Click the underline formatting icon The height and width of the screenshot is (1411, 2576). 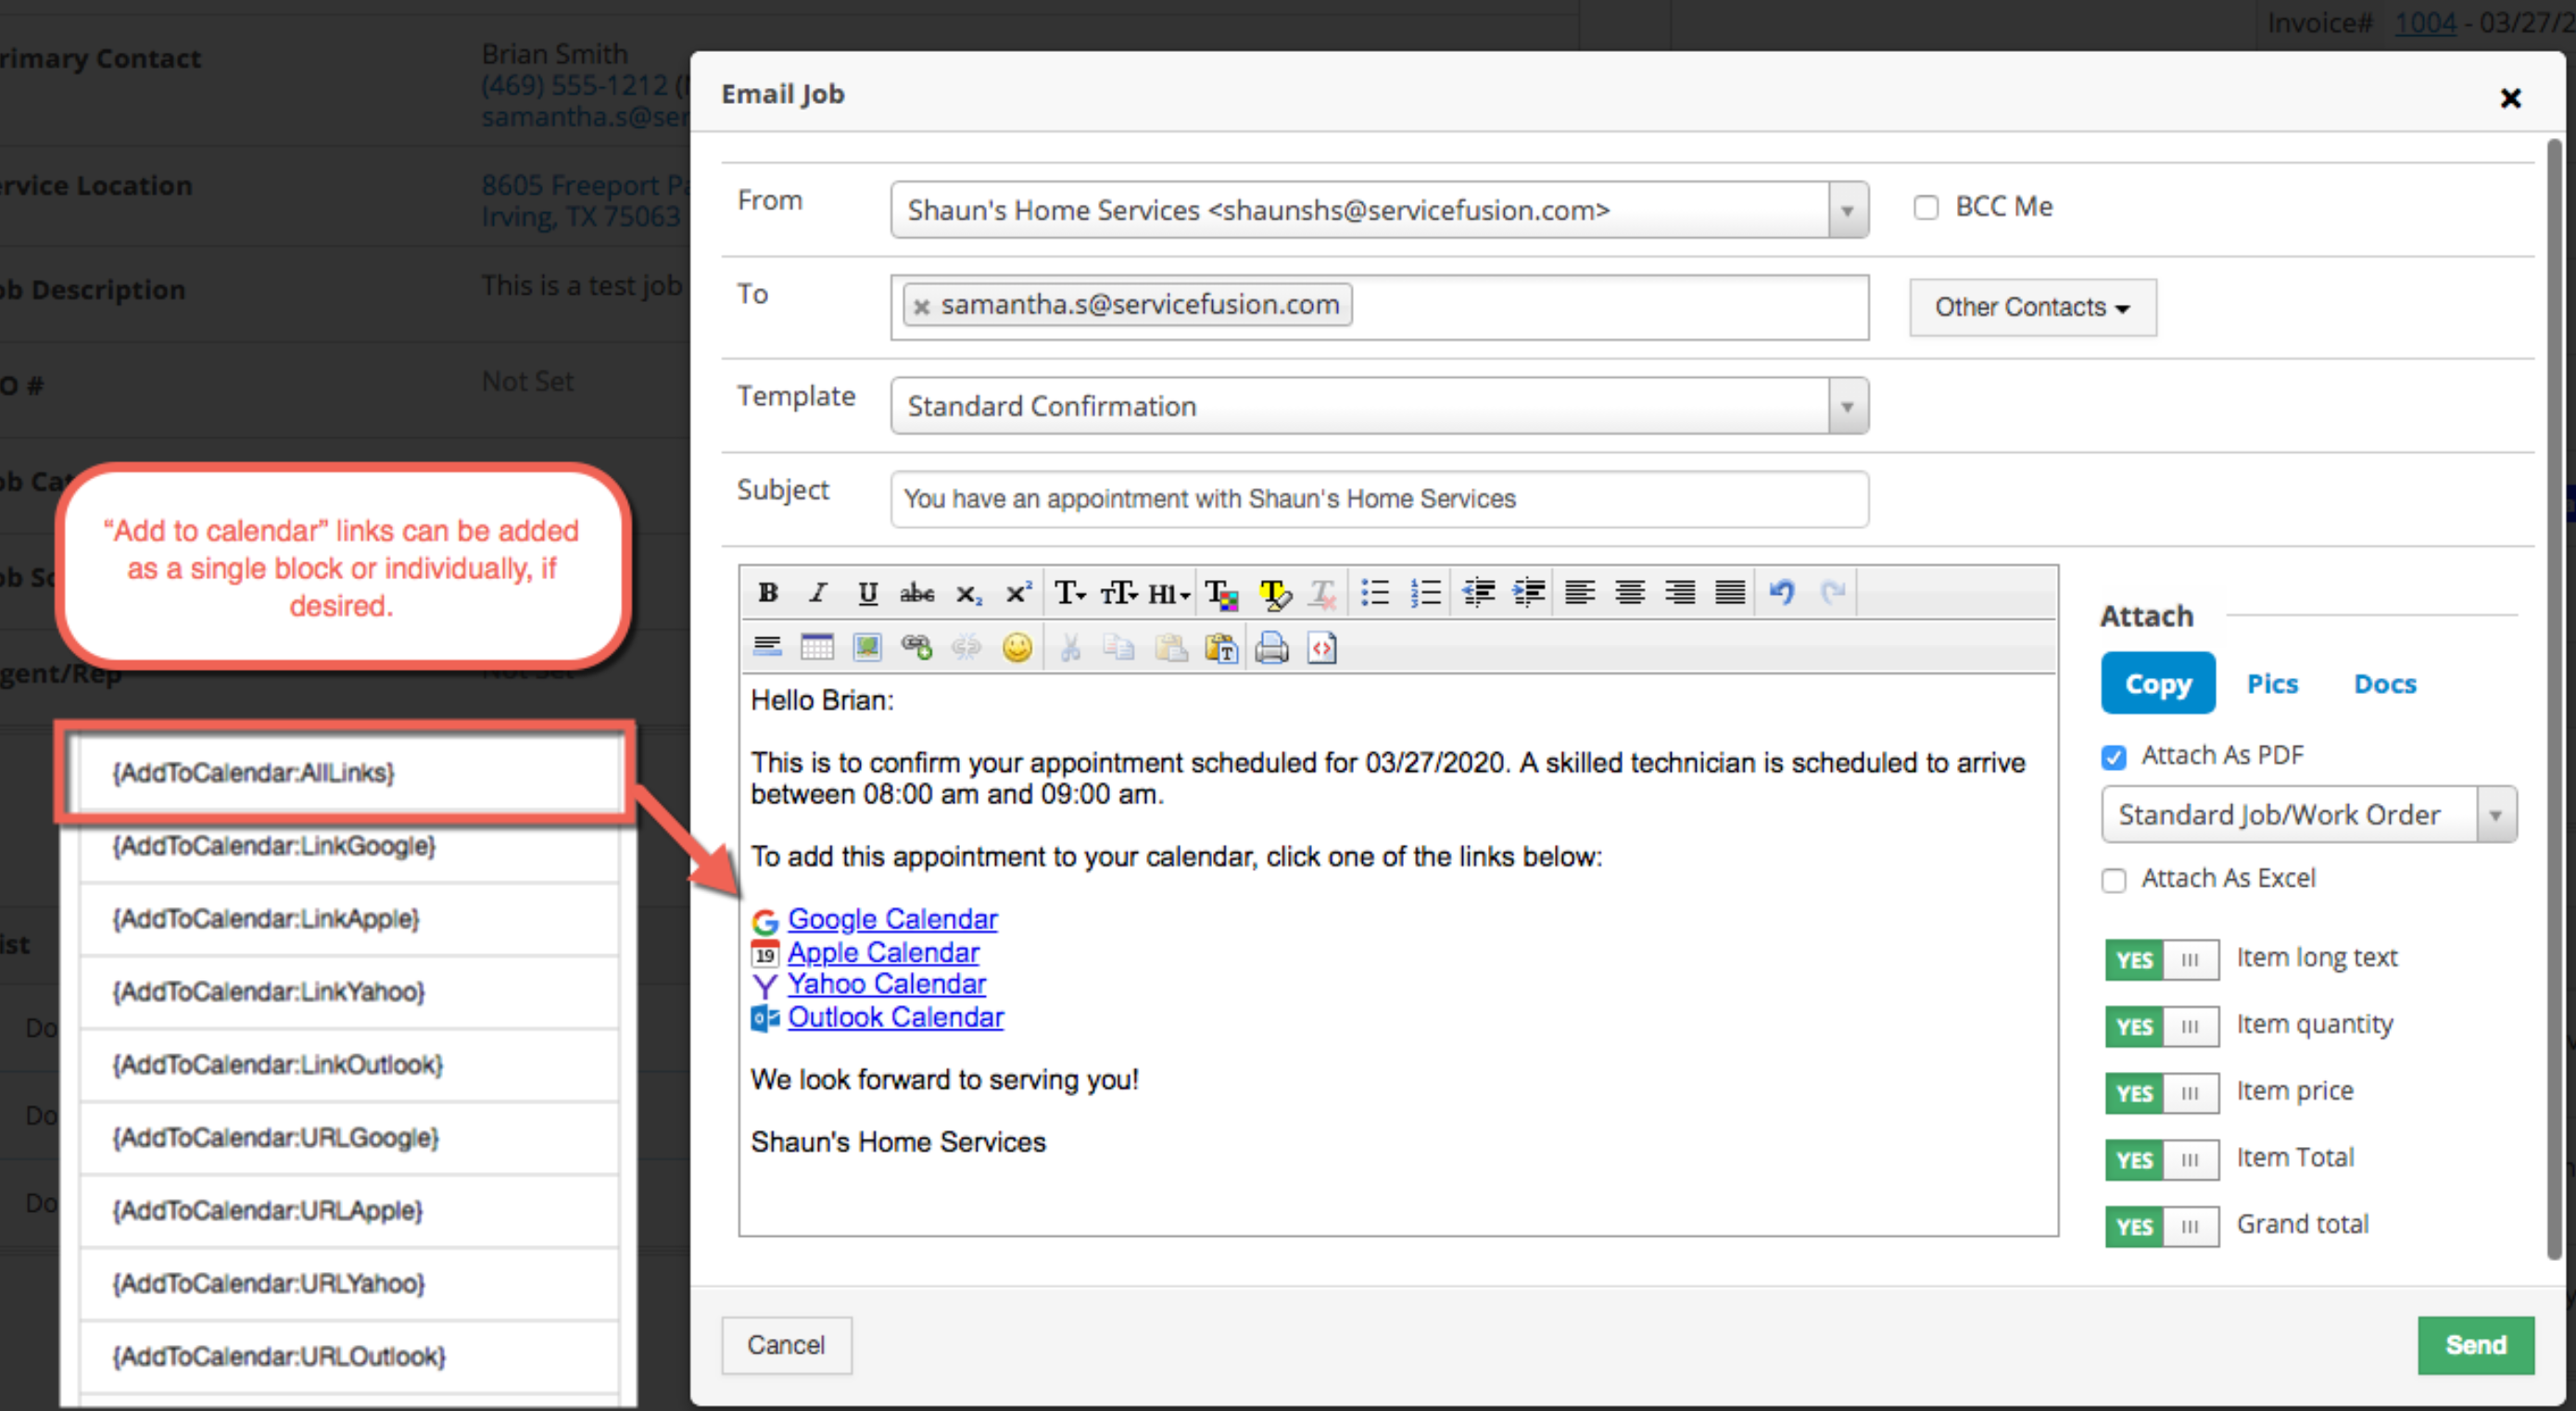[867, 593]
